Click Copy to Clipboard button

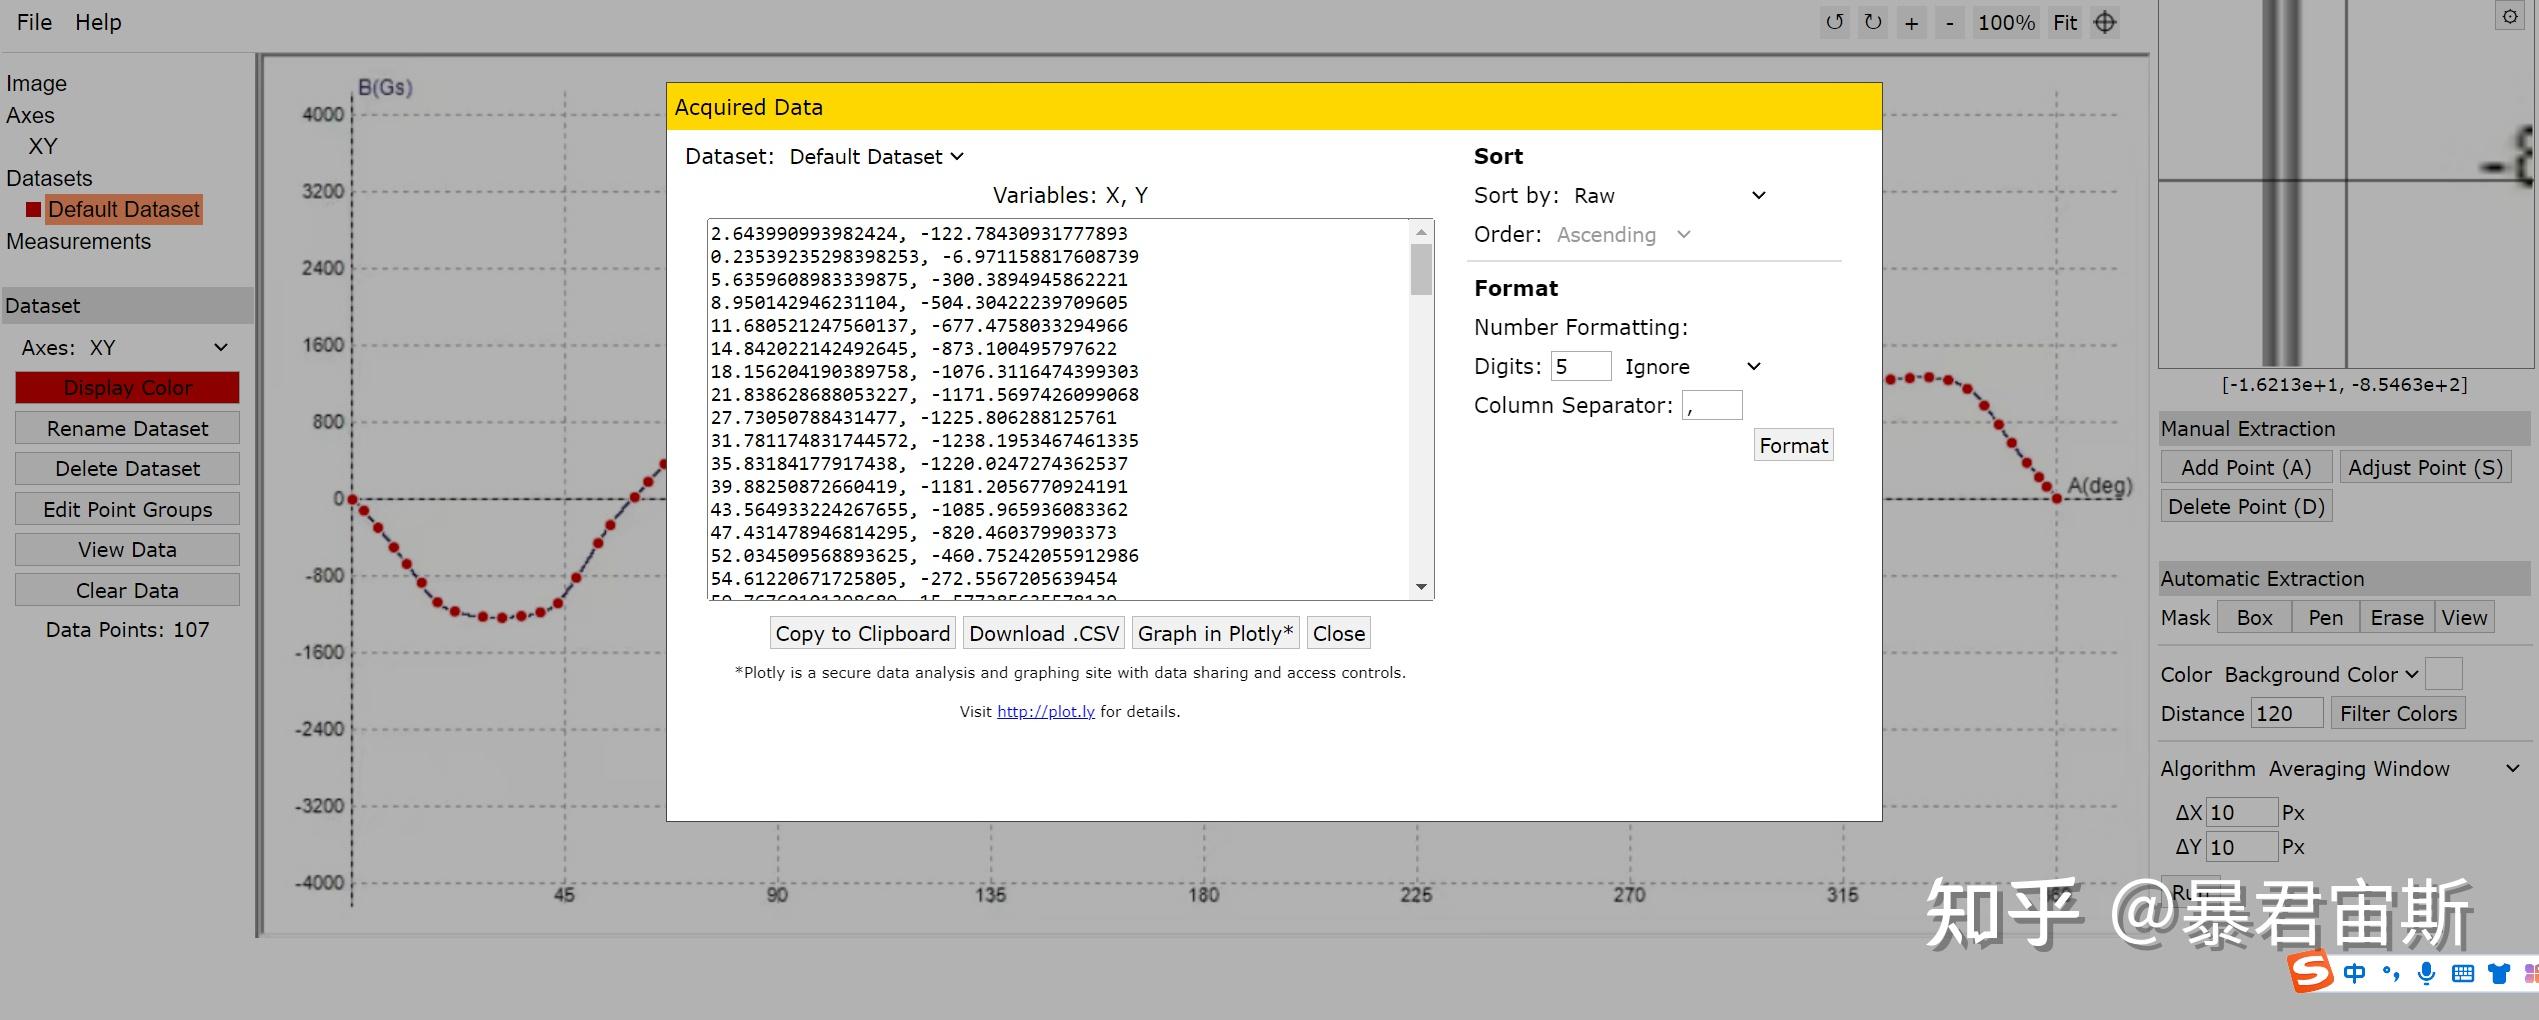coord(861,633)
